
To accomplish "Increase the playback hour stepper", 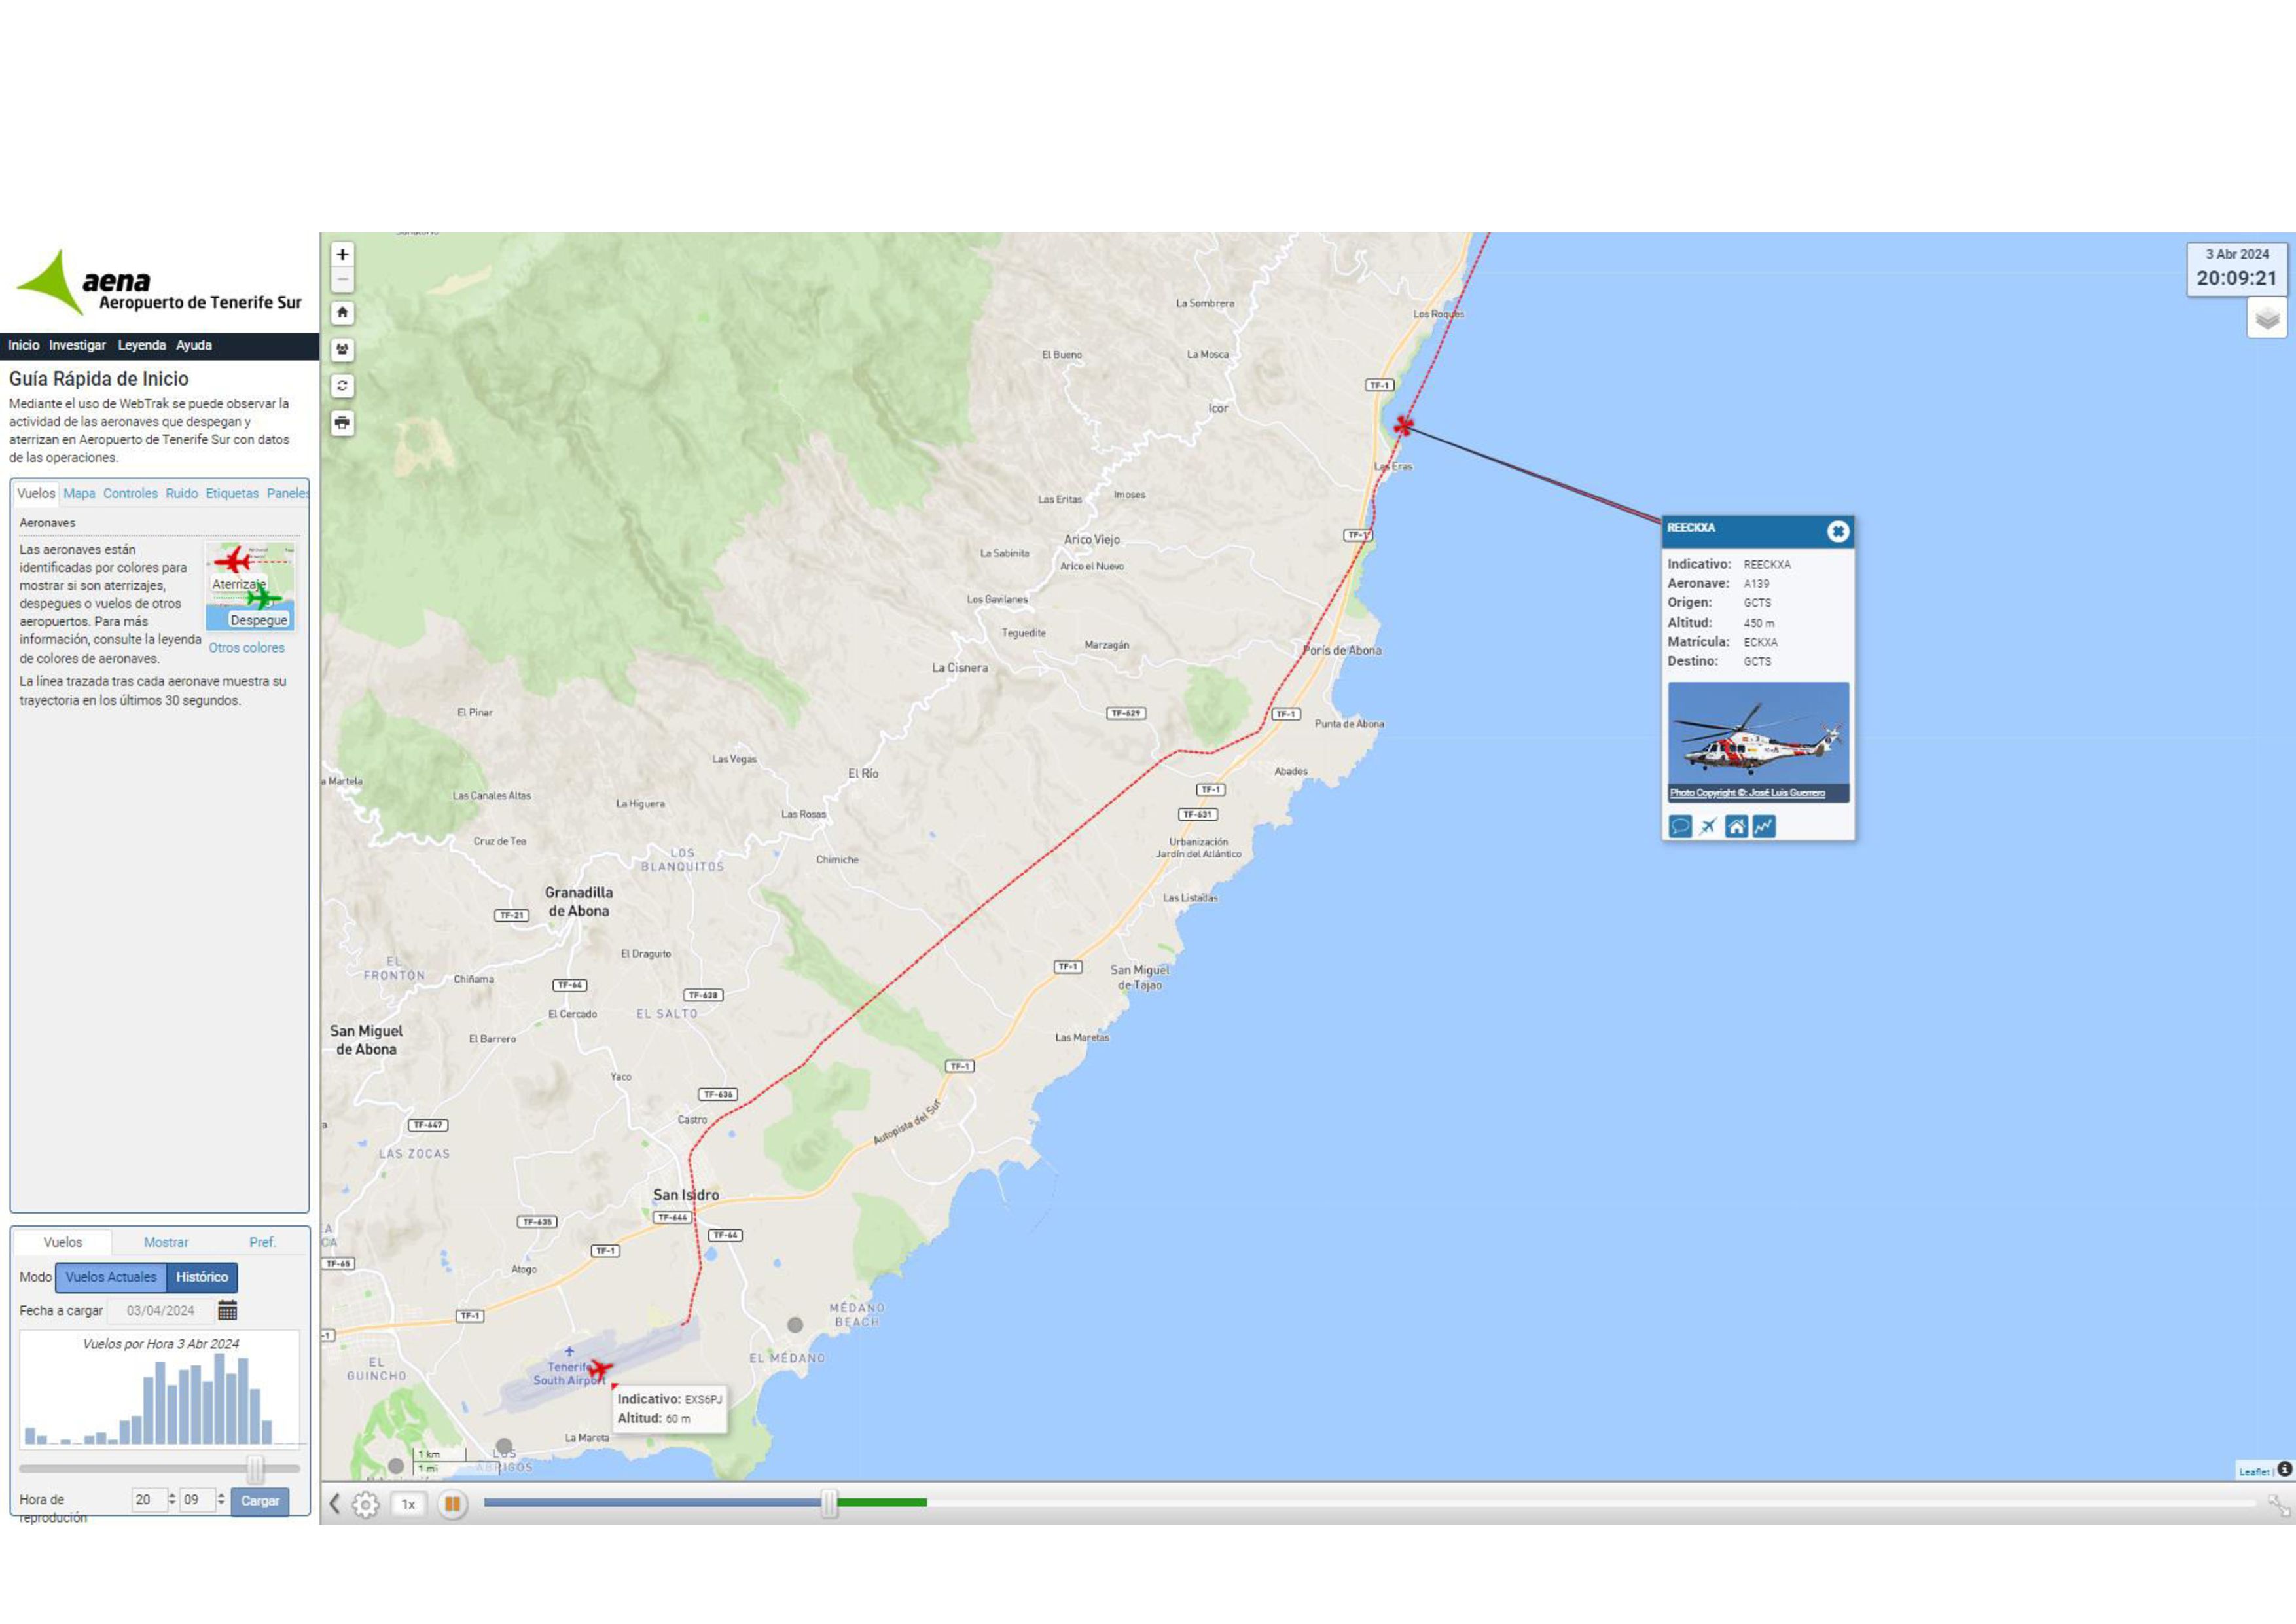I will click(172, 1495).
